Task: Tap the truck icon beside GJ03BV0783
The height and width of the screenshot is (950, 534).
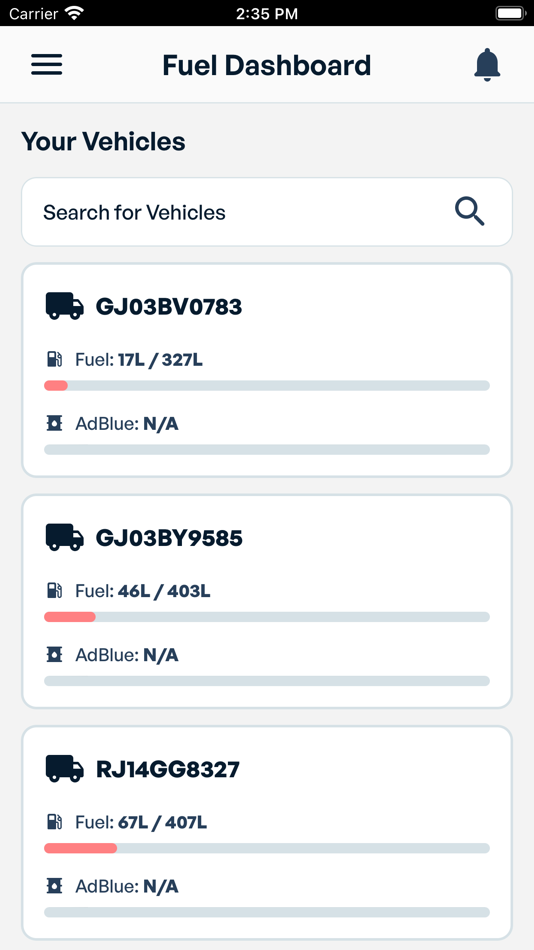Action: tap(64, 306)
